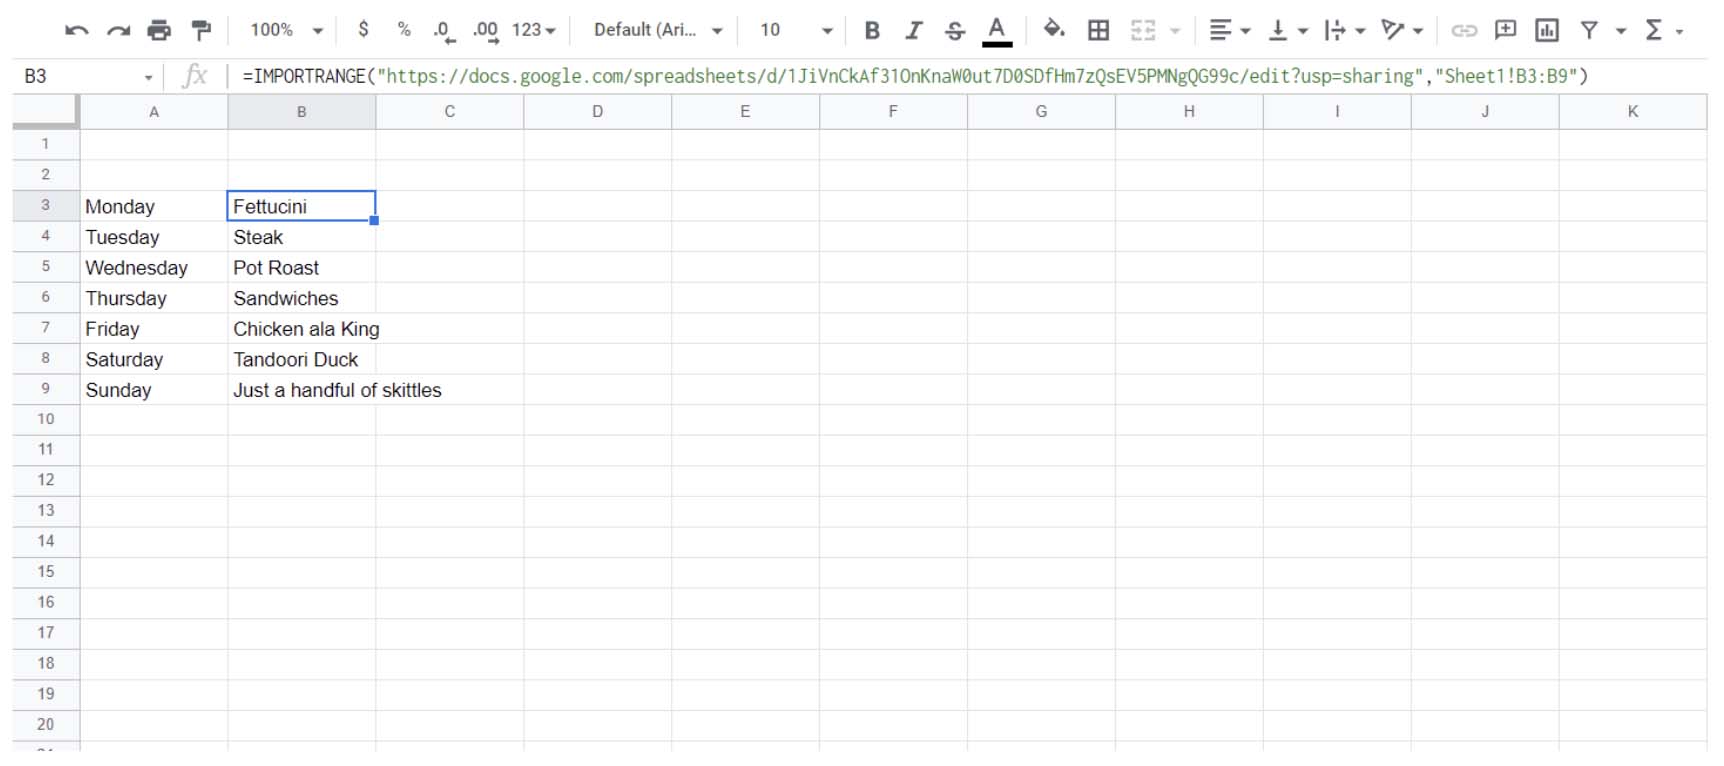Select the Saturday cell
Image resolution: width=1724 pixels, height=766 pixels.
tap(154, 359)
